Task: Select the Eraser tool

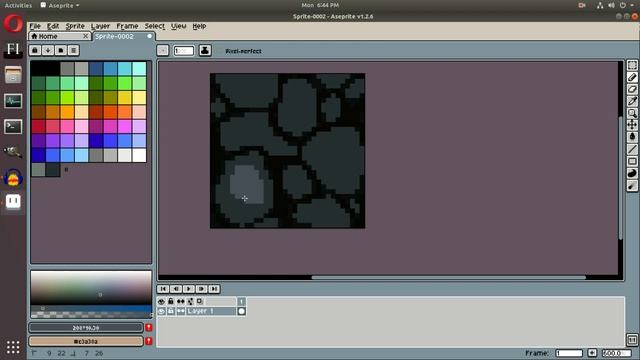Action: click(632, 89)
